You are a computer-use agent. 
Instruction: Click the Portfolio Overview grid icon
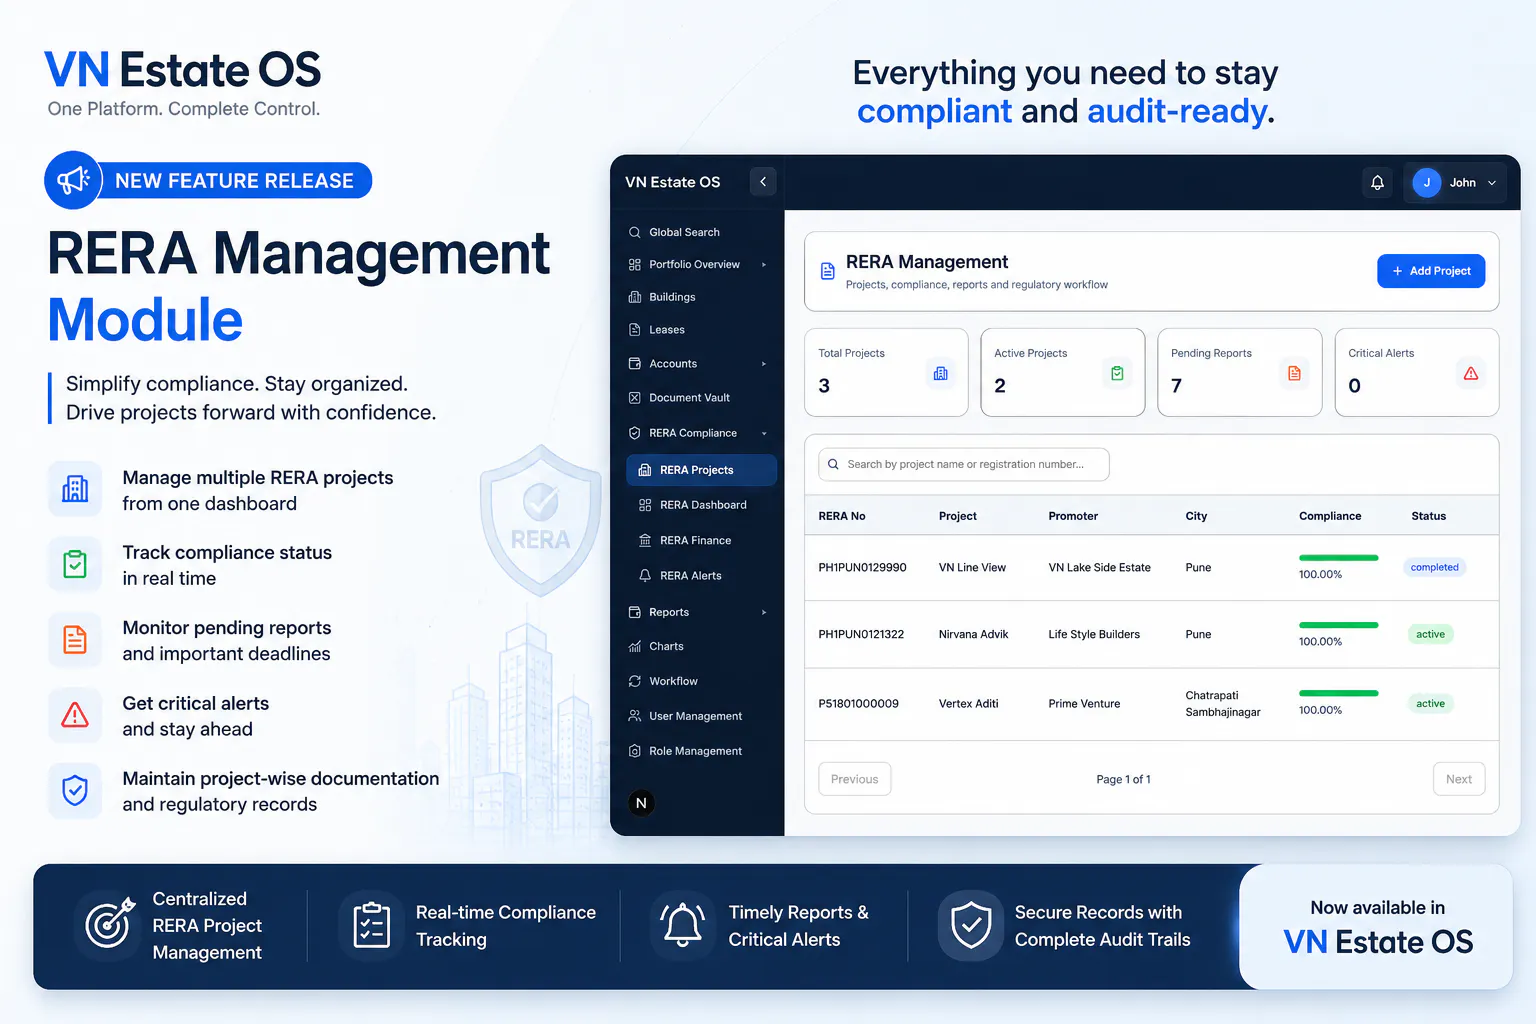pos(635,265)
